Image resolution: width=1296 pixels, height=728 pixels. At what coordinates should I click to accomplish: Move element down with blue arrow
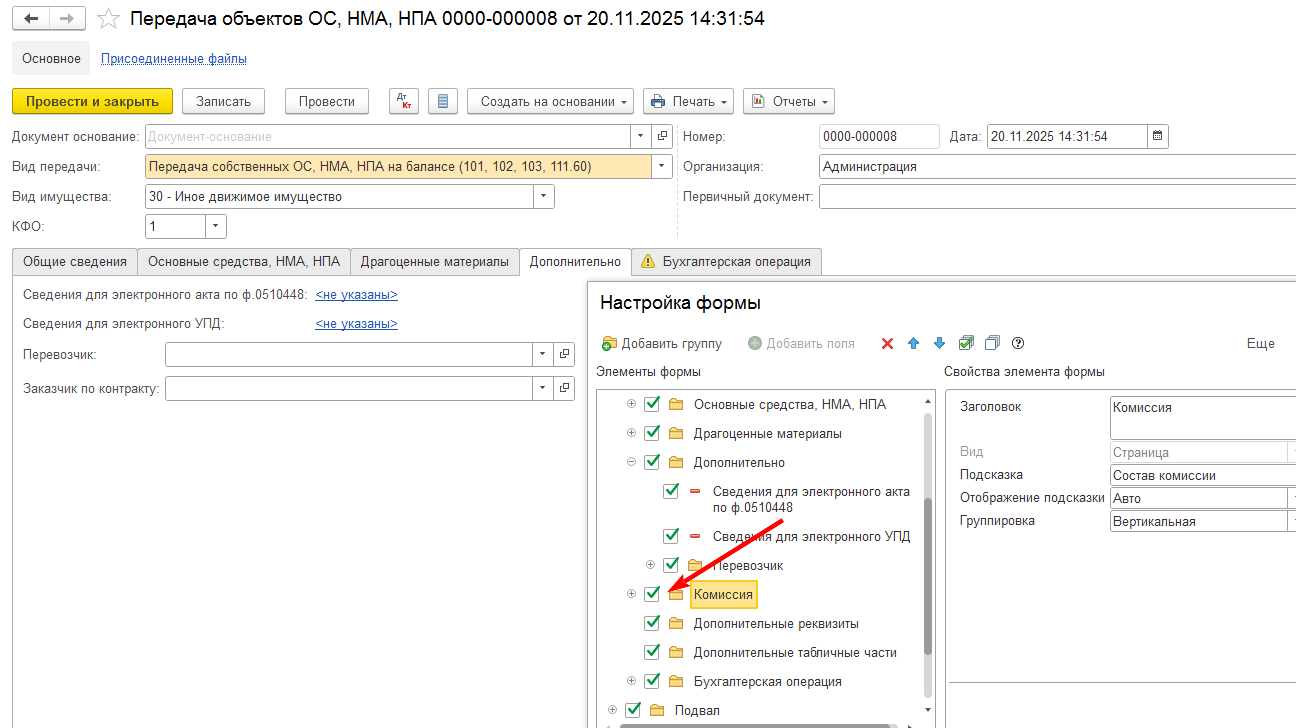coord(939,343)
